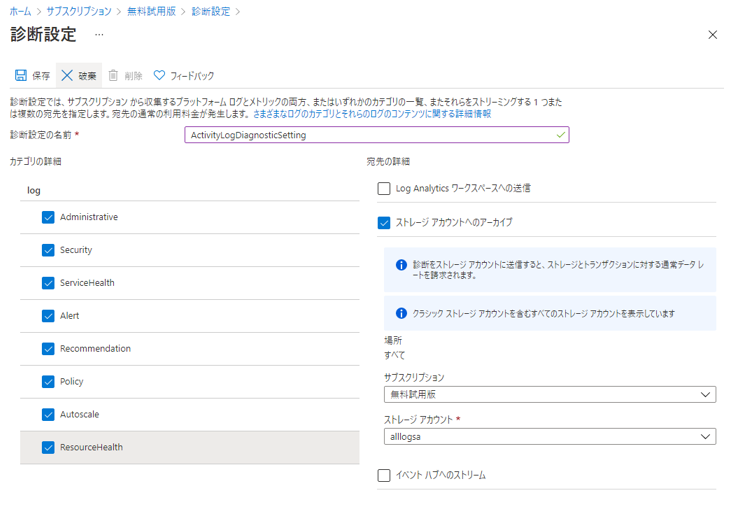Screen dimensions: 736x513
Task: Click the green validation checkmark in name field
Action: pyautogui.click(x=560, y=135)
